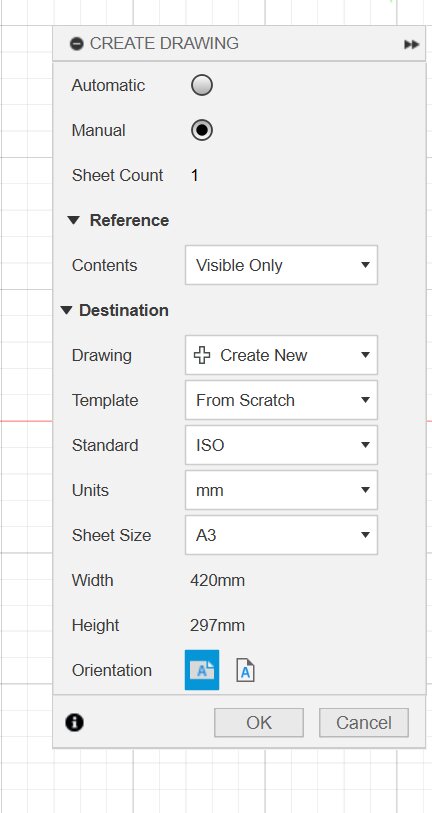
Task: Collapse the Destination section
Action: [66, 311]
